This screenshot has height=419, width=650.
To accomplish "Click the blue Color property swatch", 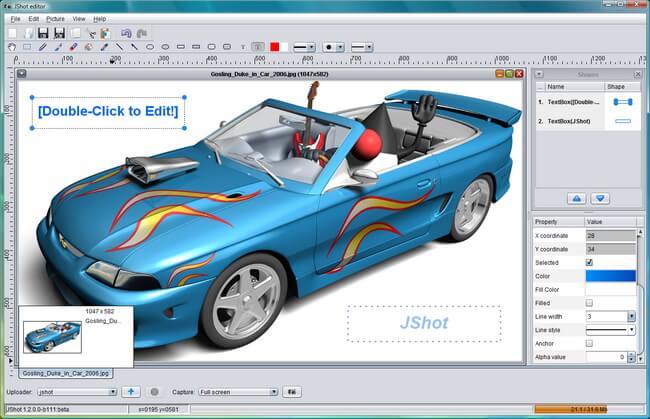I will tap(610, 276).
